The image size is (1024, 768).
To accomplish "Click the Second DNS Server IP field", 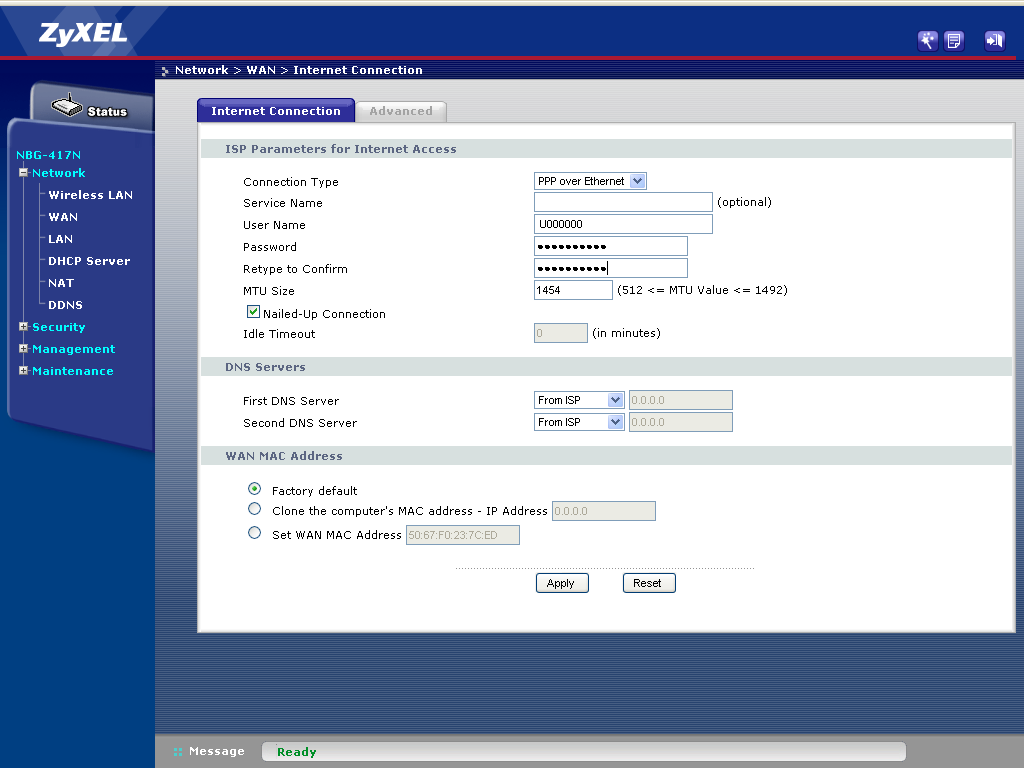I will [x=680, y=422].
